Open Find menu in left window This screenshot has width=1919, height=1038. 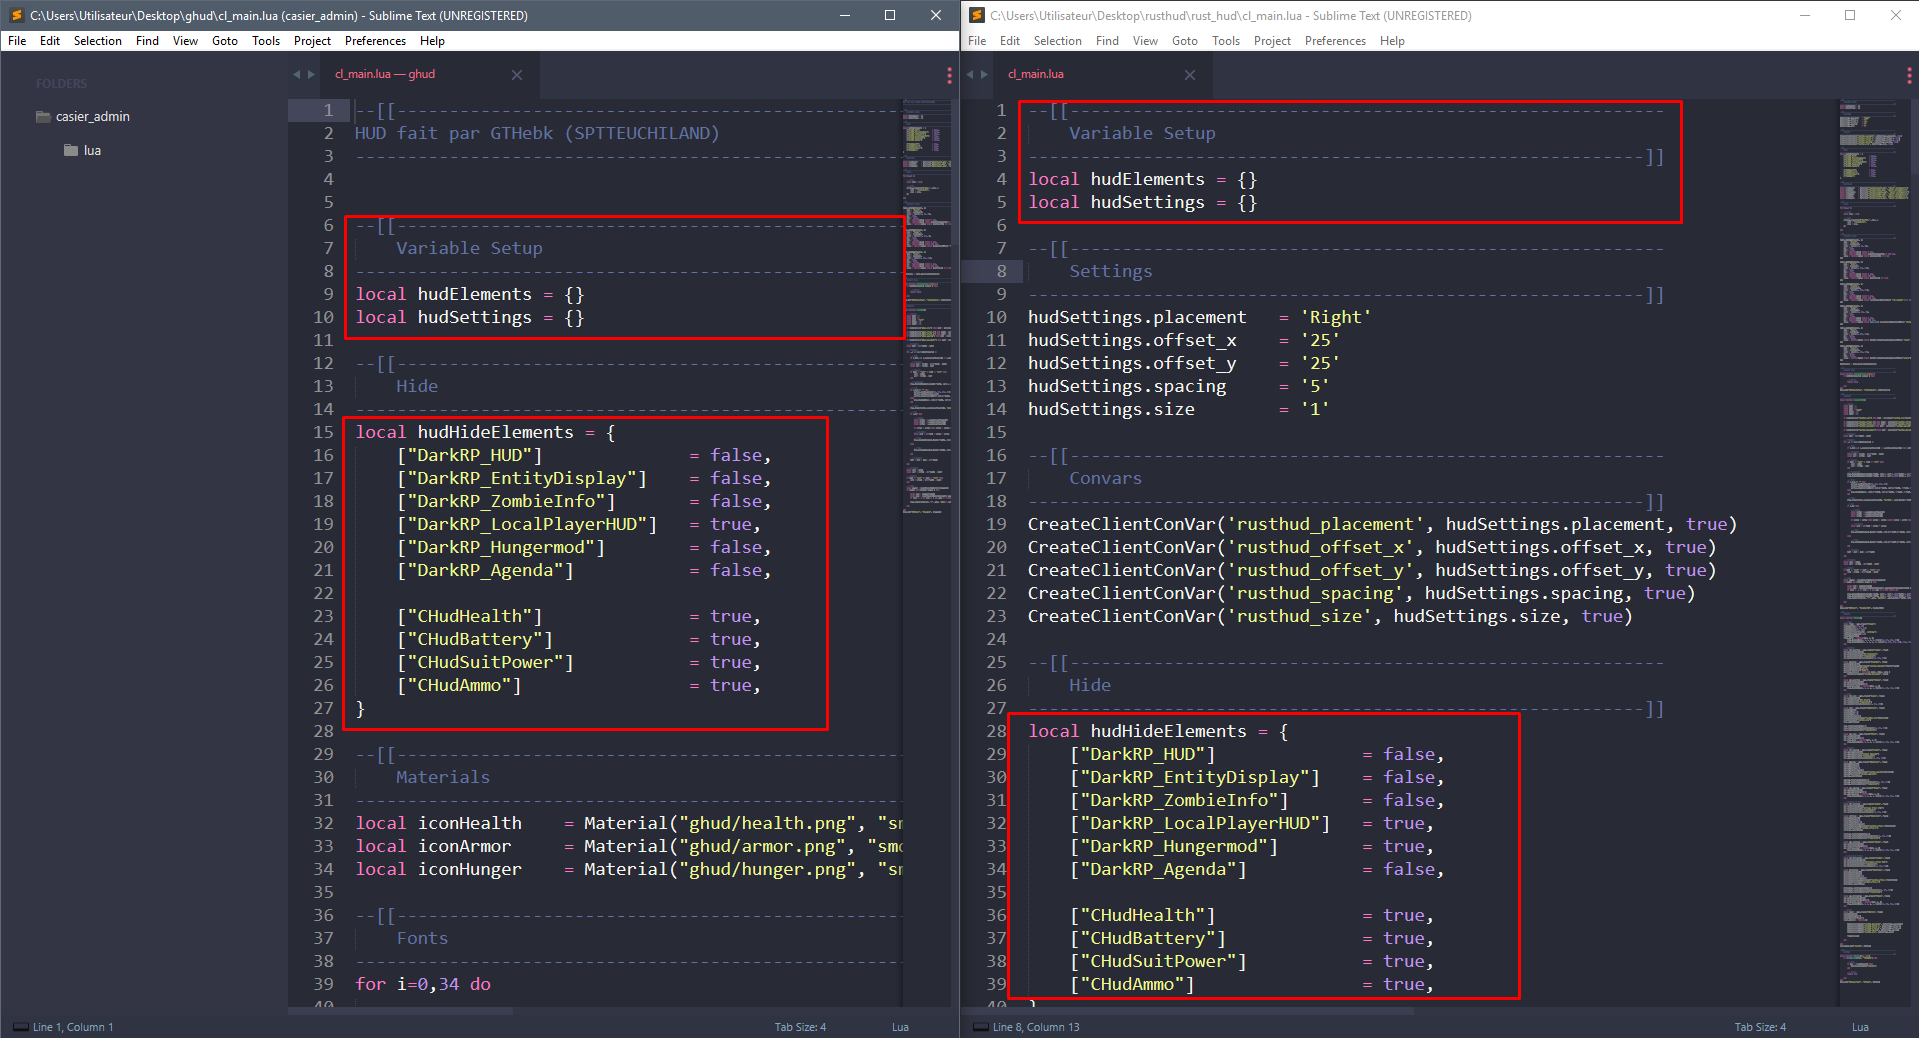[147, 41]
